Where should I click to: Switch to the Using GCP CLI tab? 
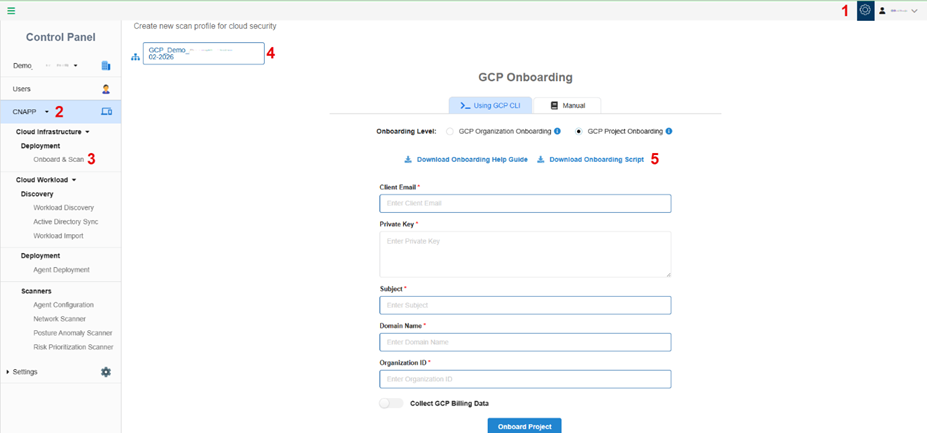(490, 105)
